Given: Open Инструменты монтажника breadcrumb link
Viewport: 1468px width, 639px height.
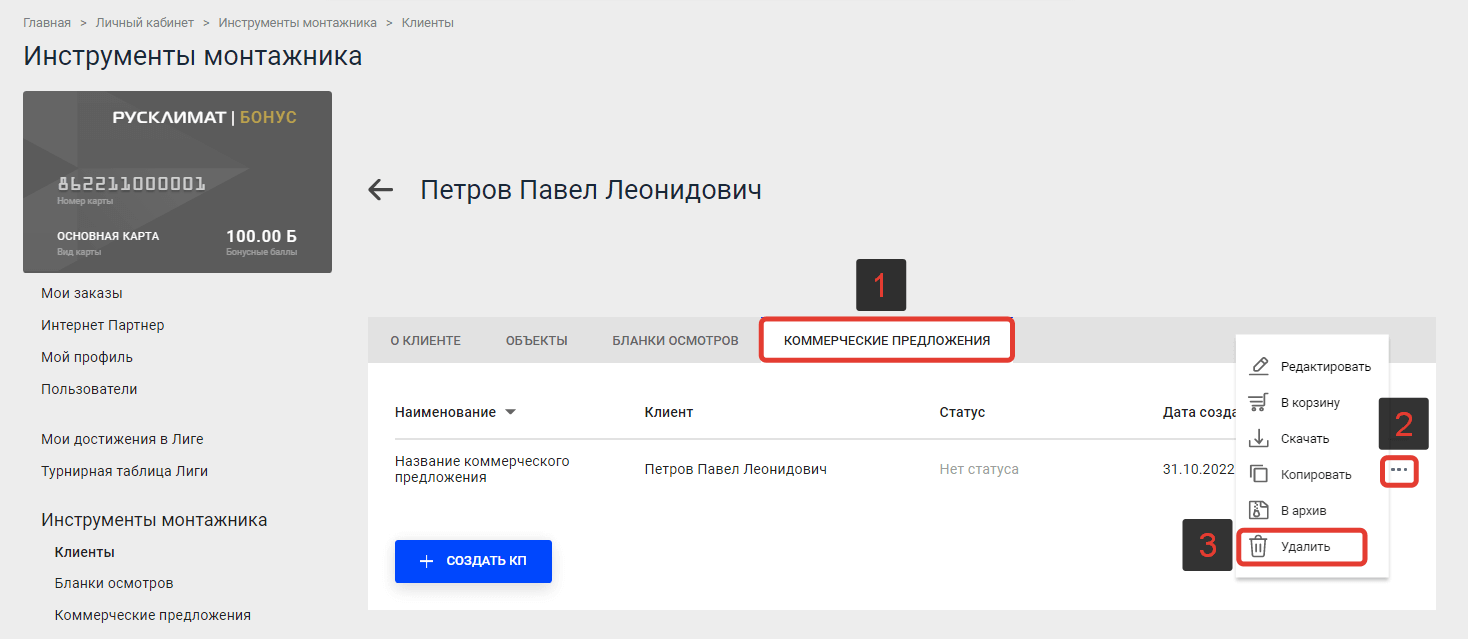Looking at the screenshot, I should (298, 22).
